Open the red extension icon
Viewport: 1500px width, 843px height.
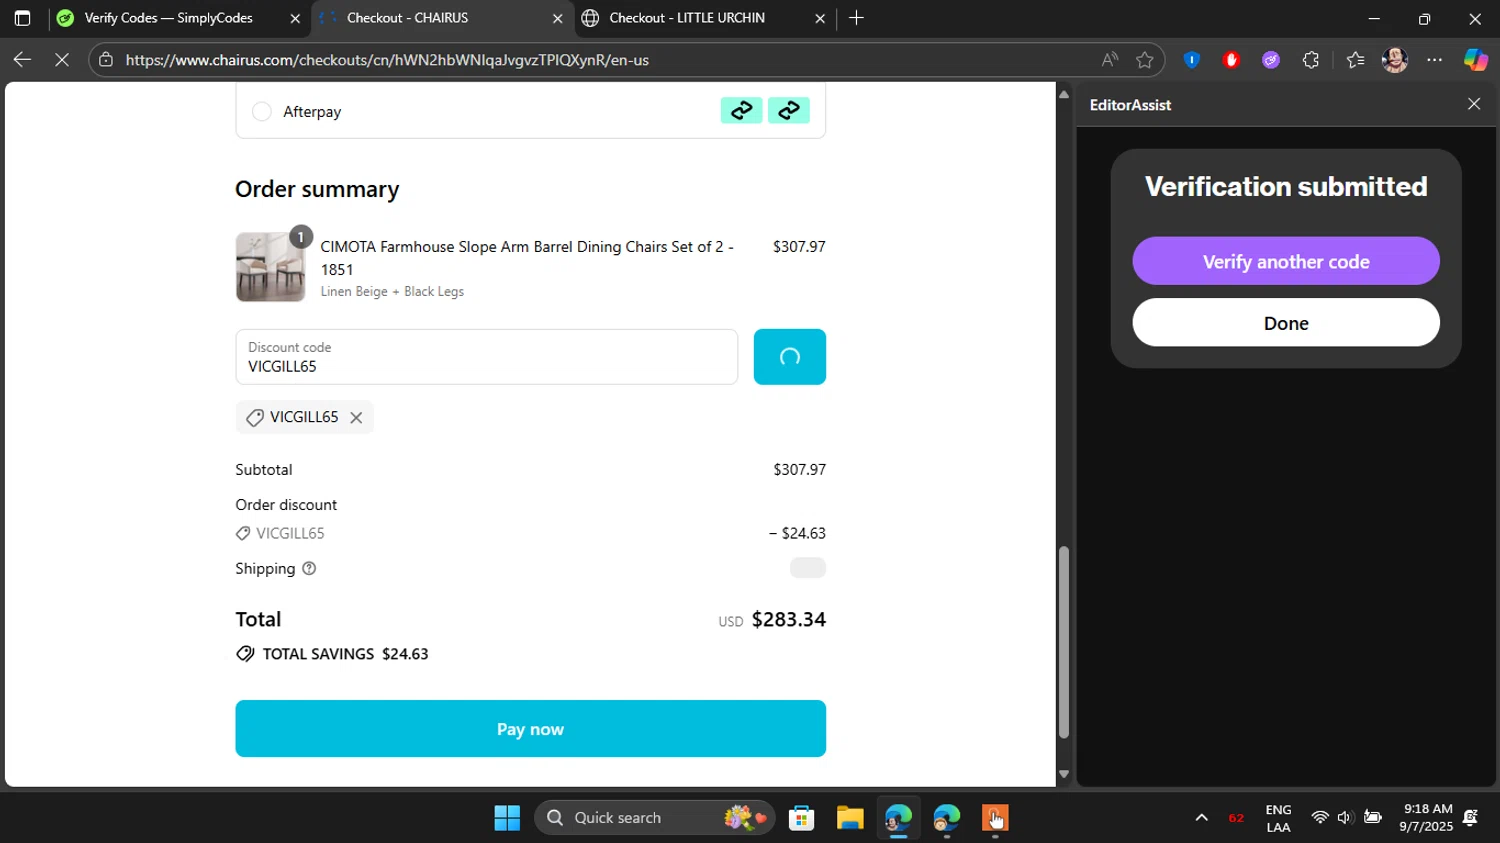[x=1231, y=60]
